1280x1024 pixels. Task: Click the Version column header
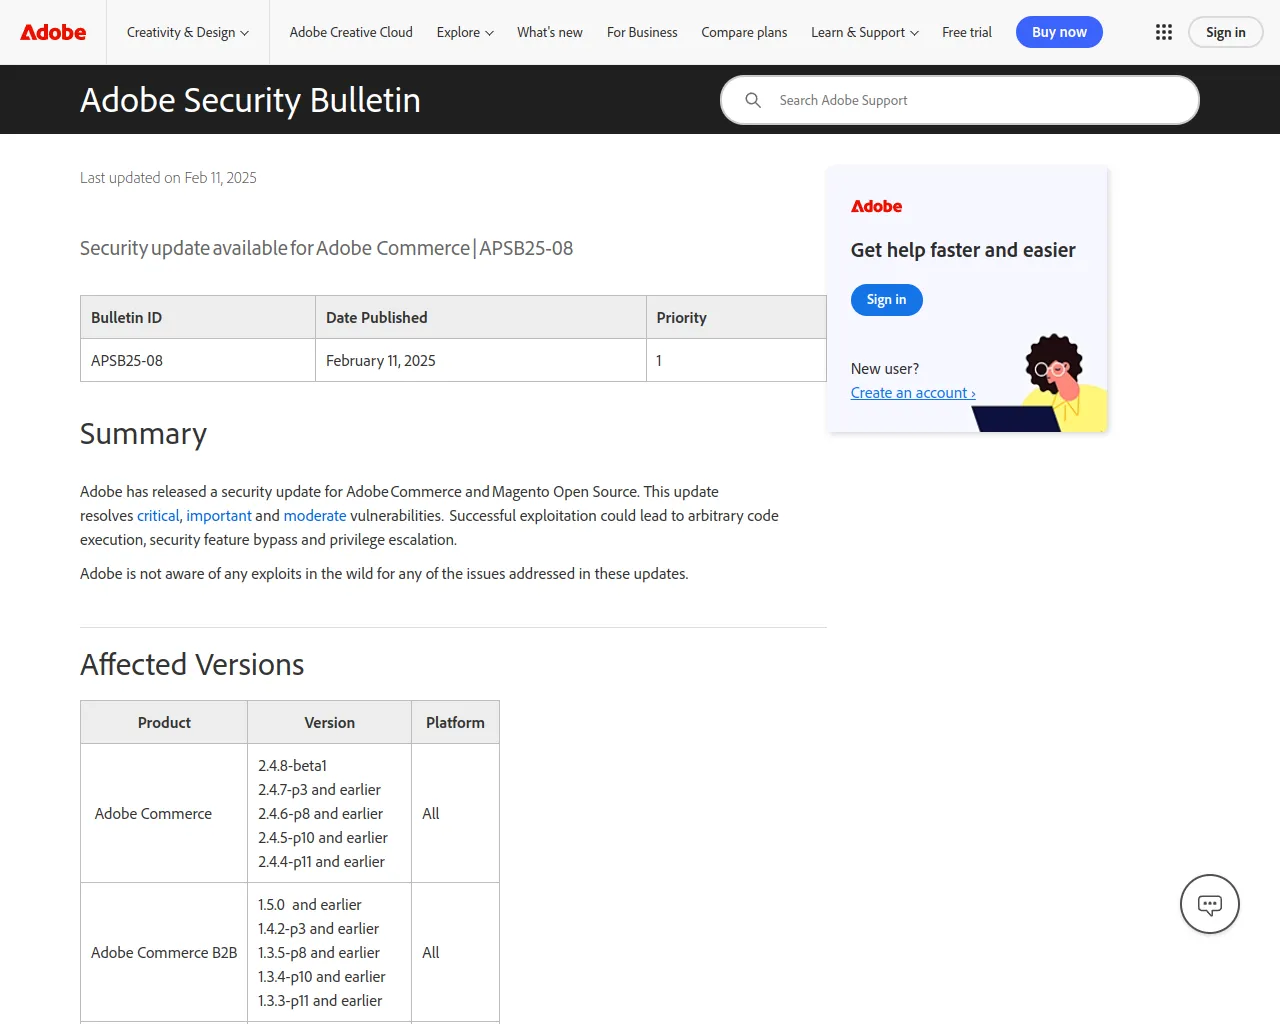point(329,722)
